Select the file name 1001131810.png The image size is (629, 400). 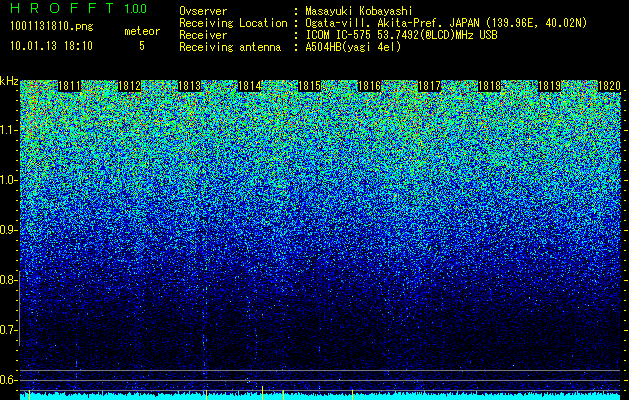click(x=52, y=27)
